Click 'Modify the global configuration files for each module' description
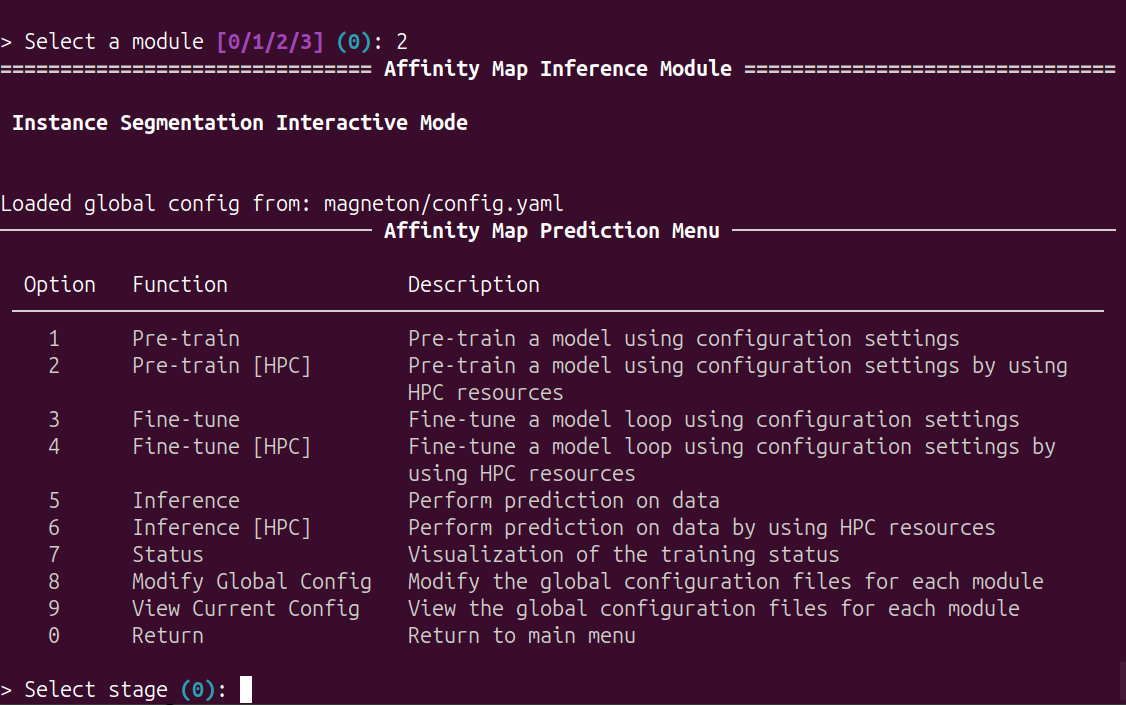1126x705 pixels. point(725,582)
